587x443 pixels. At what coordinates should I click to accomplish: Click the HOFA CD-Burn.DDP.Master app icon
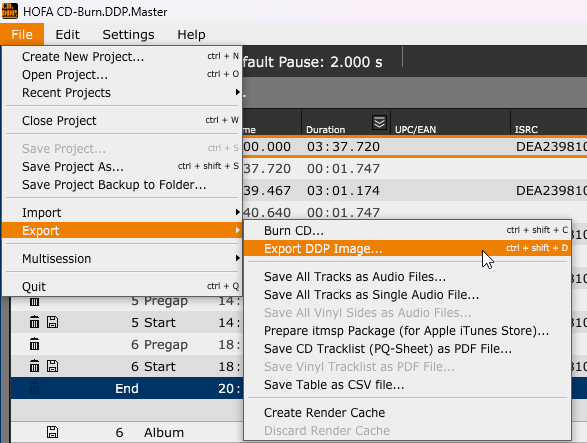click(x=10, y=11)
